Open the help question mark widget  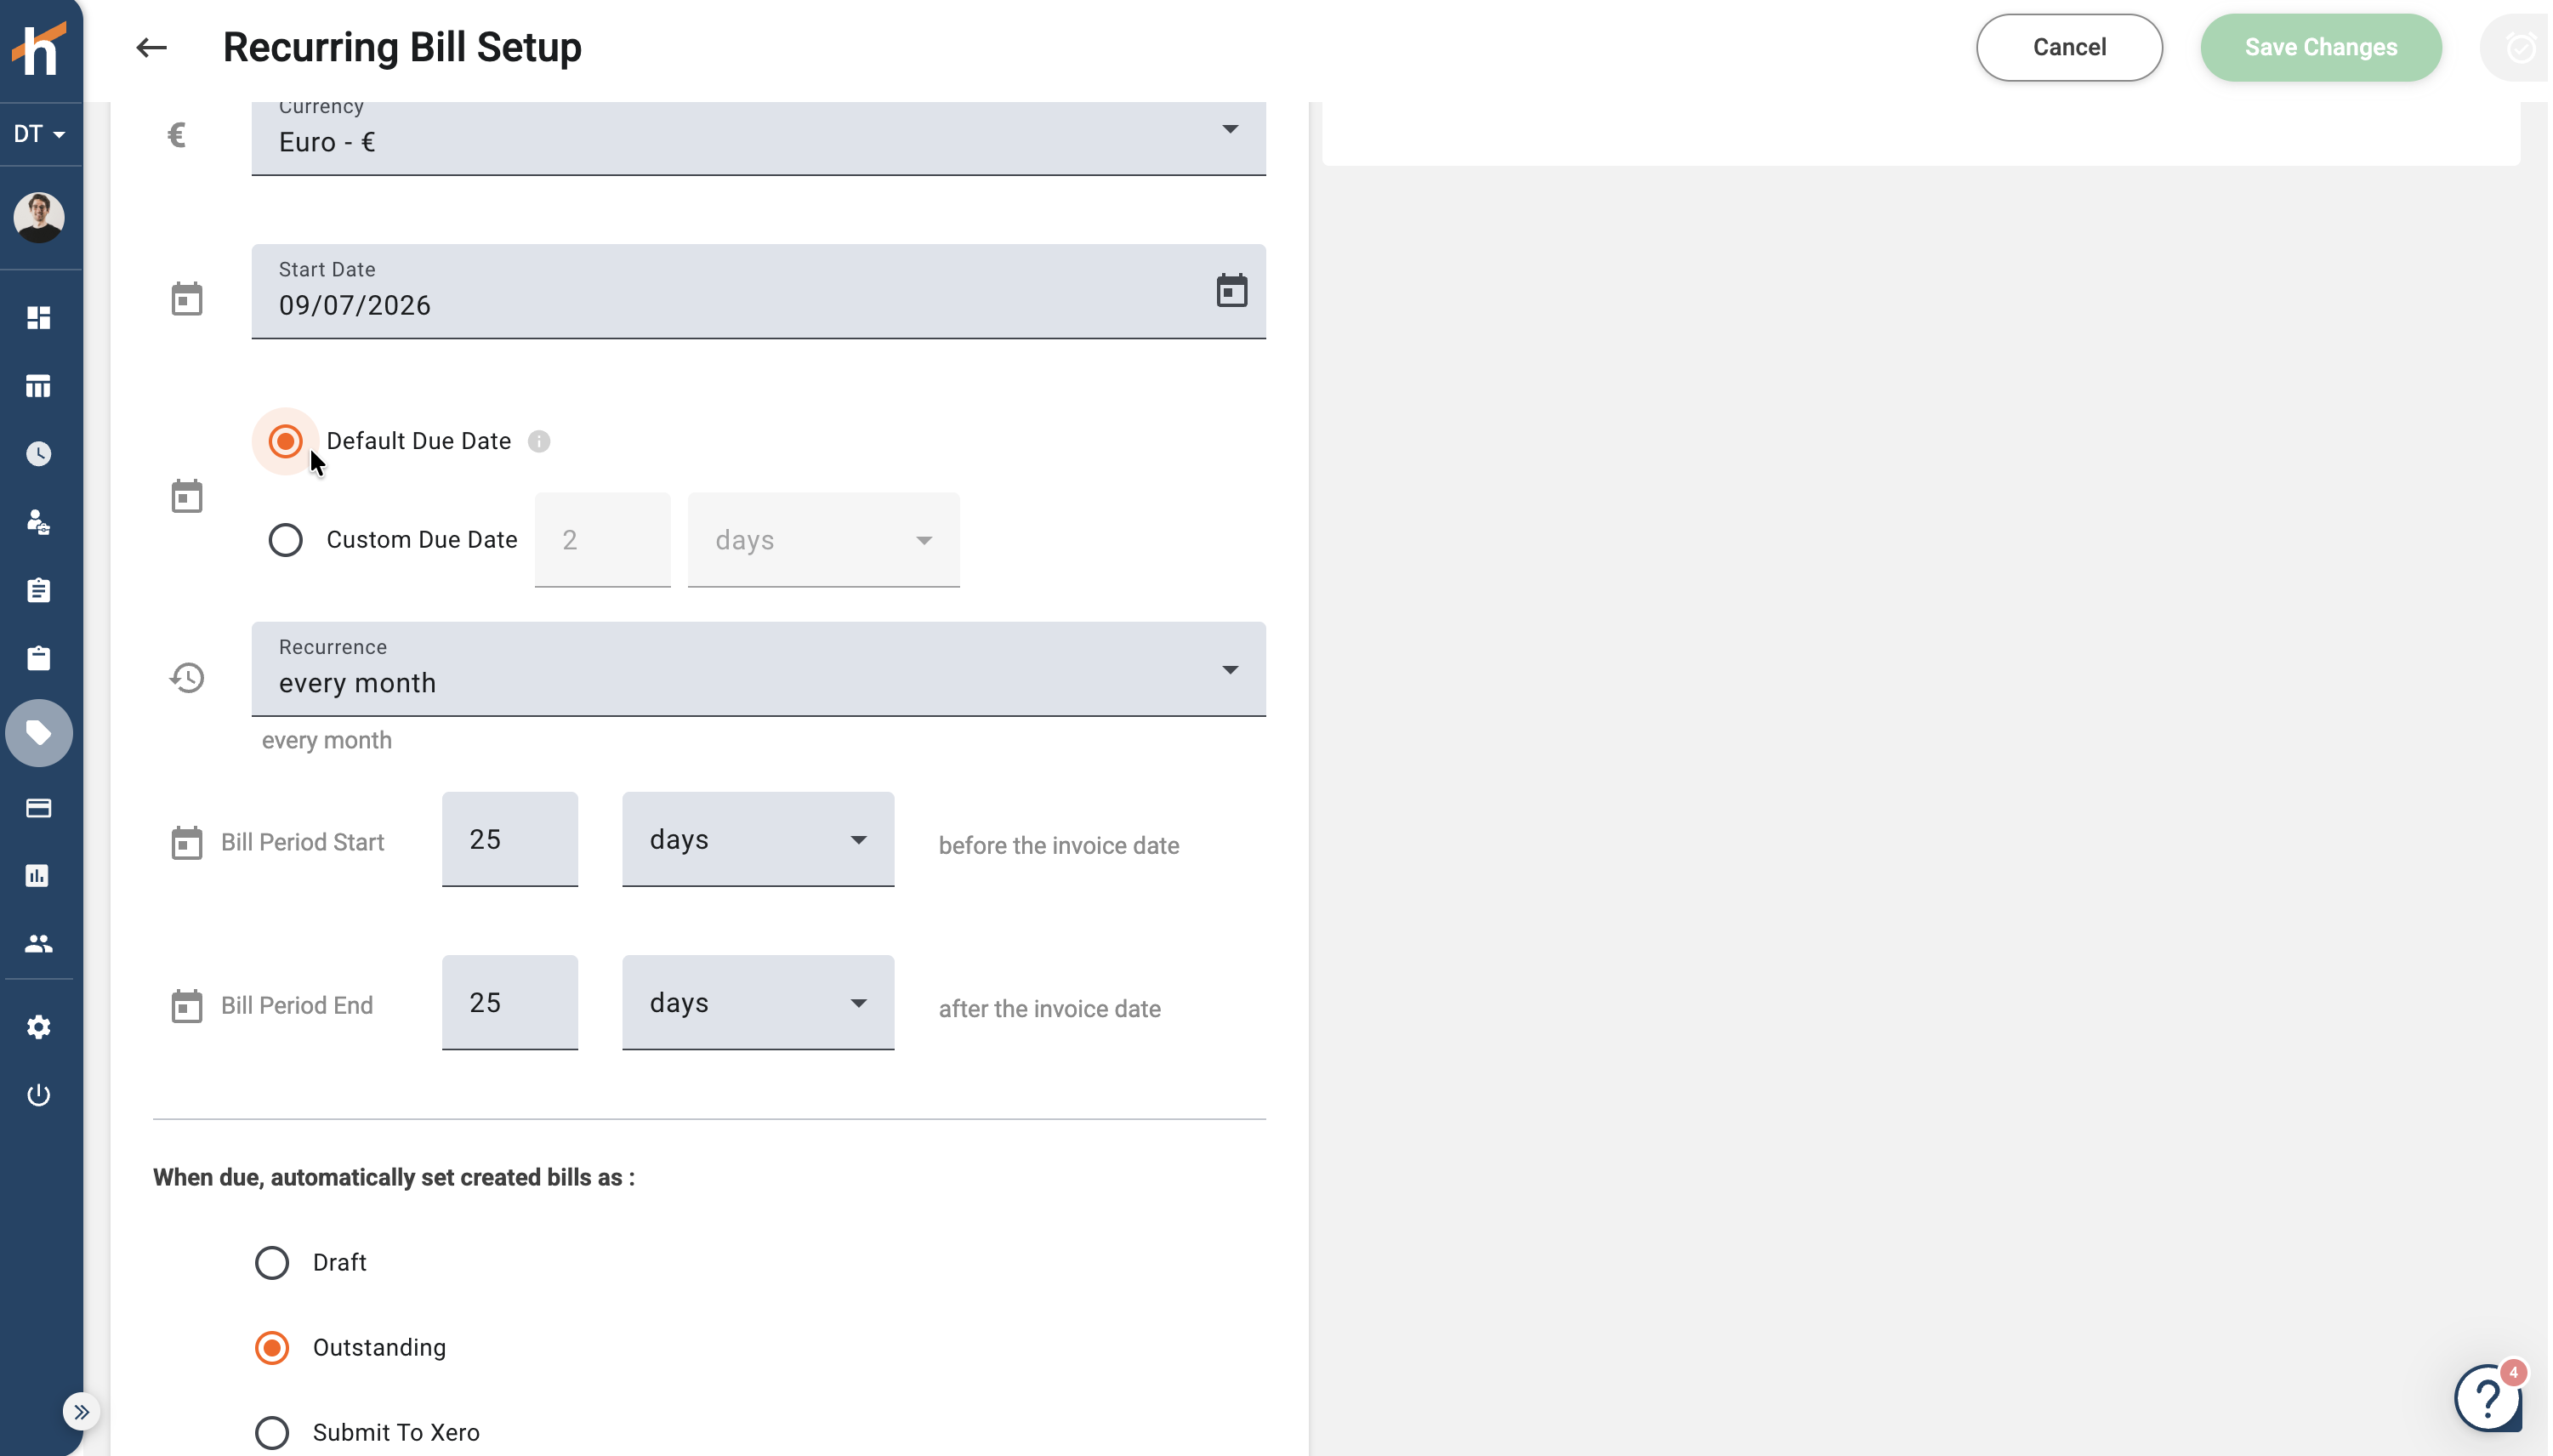coord(2488,1397)
